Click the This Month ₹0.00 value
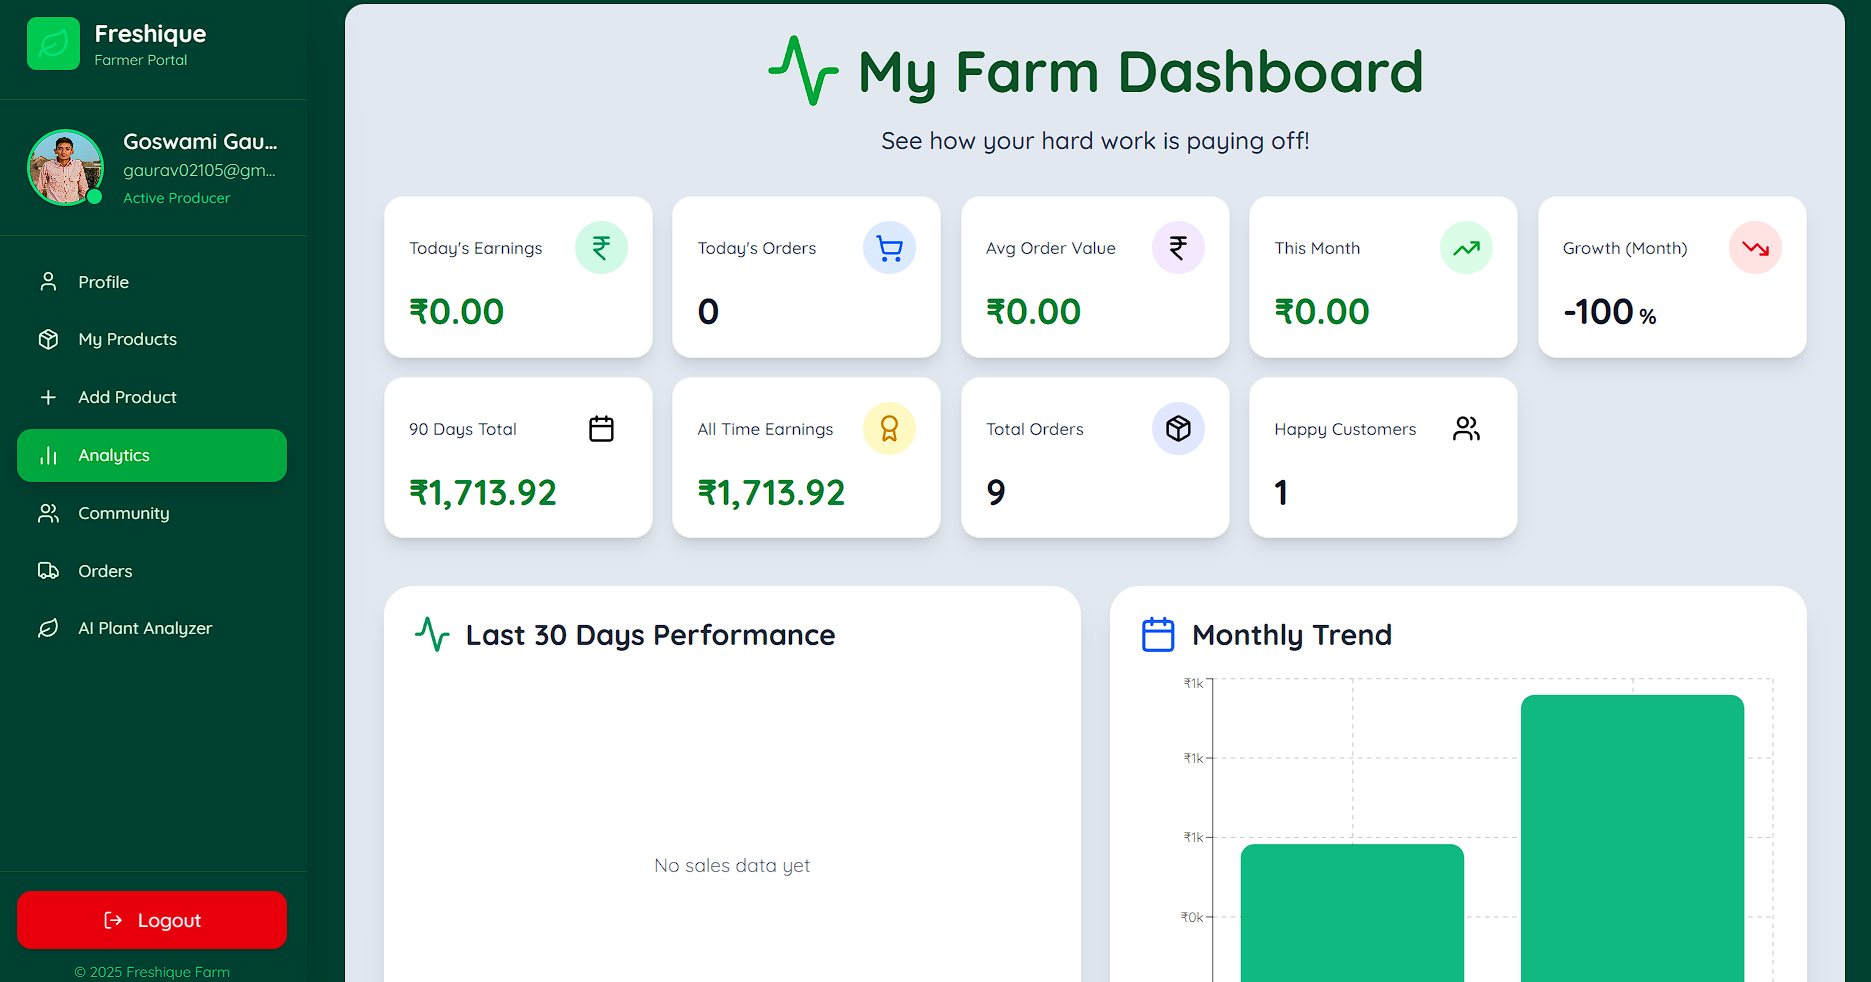This screenshot has height=982, width=1871. point(1321,311)
